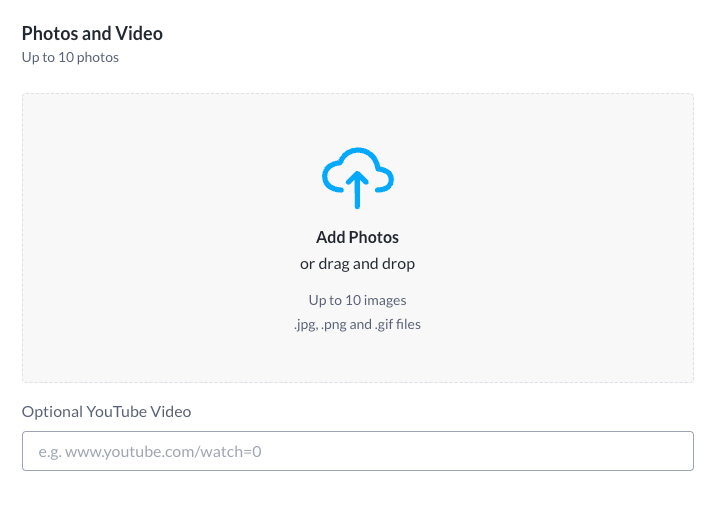Click the "or drag and drop" text

357,264
